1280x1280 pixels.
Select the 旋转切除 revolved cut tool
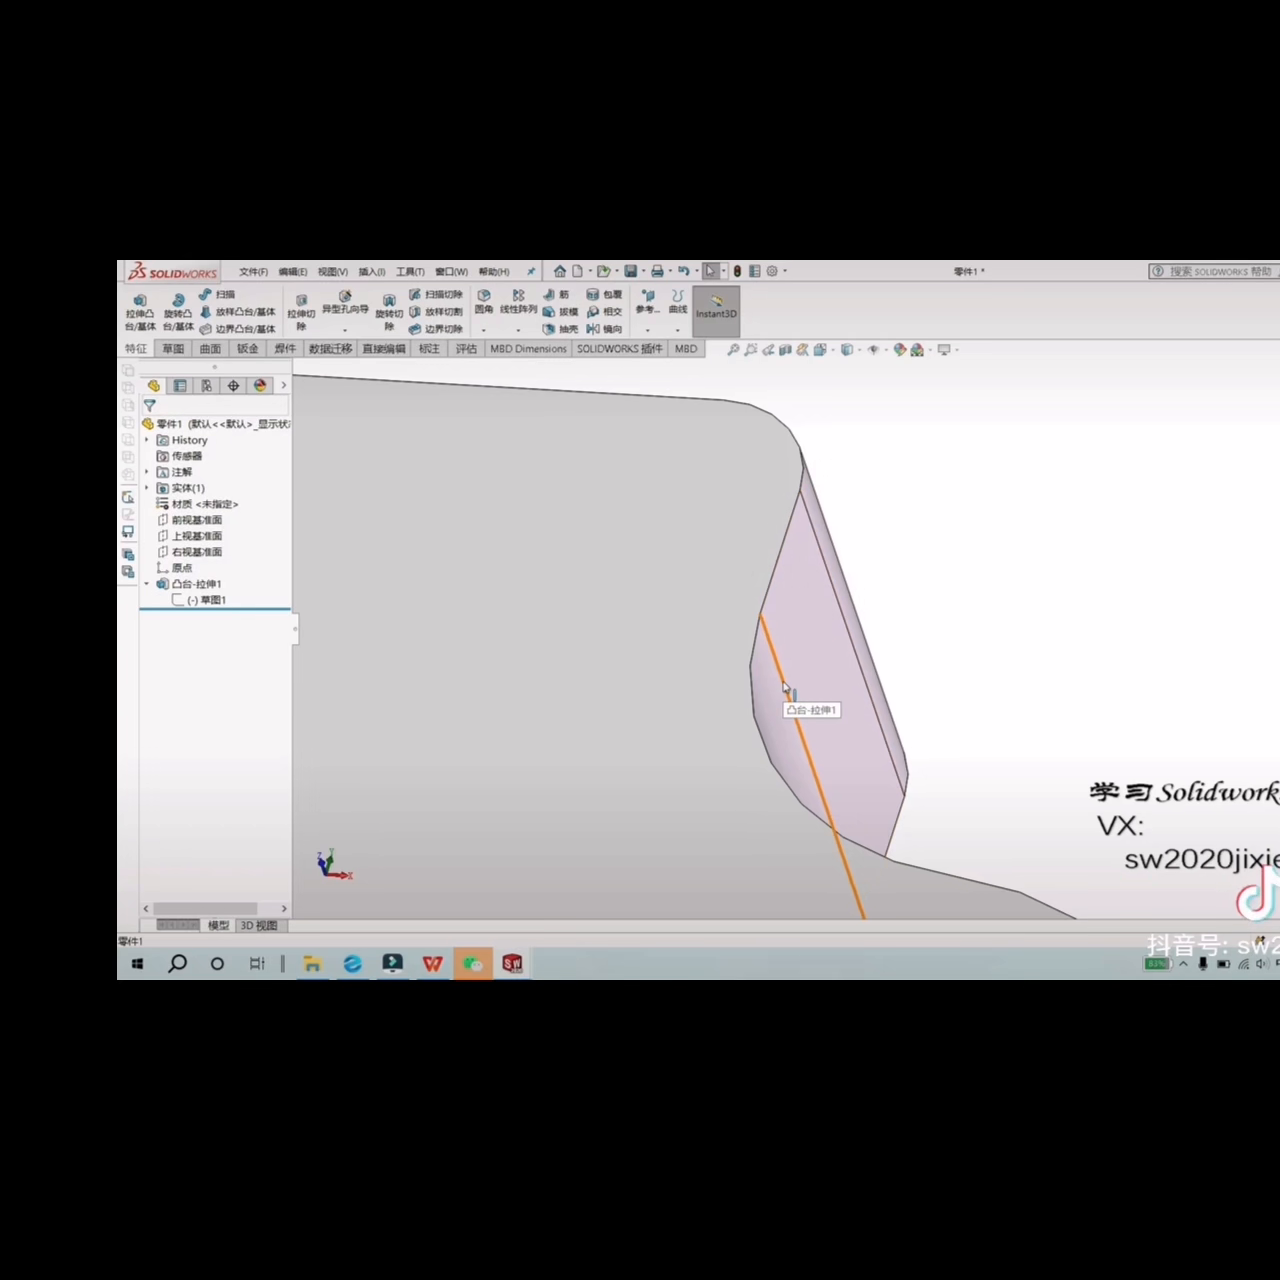click(x=389, y=312)
